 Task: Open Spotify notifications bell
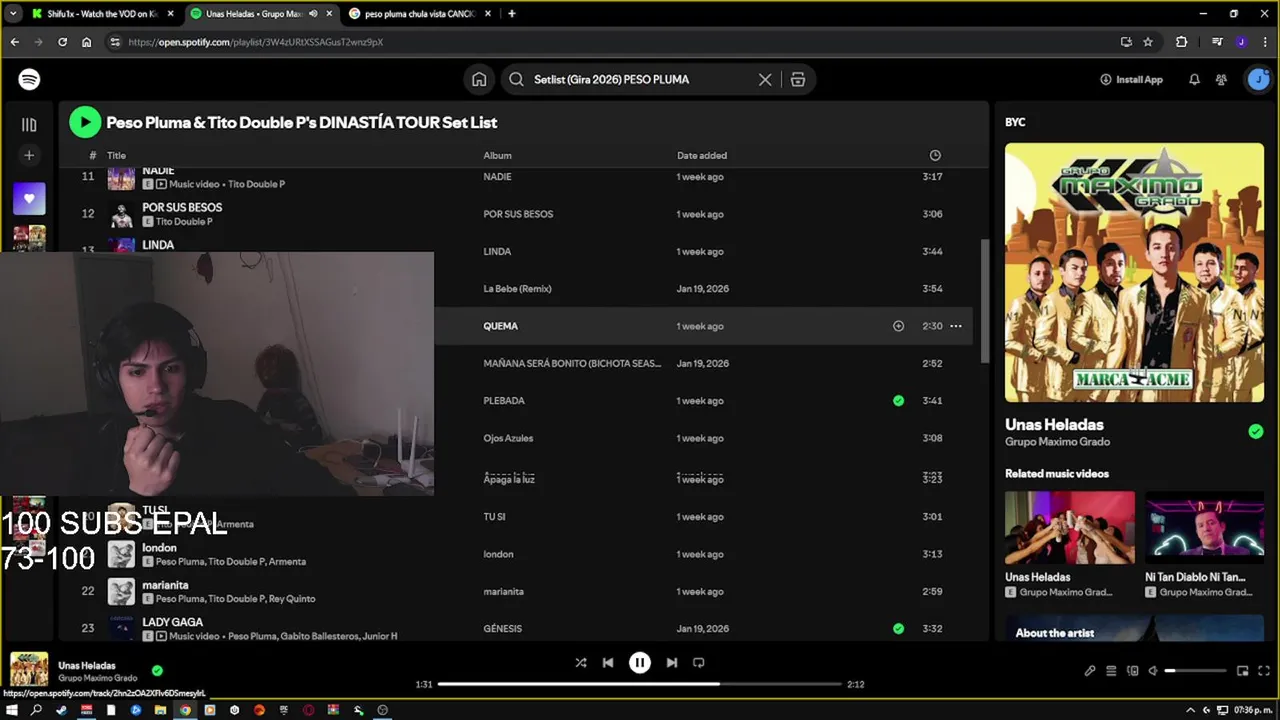1194,79
